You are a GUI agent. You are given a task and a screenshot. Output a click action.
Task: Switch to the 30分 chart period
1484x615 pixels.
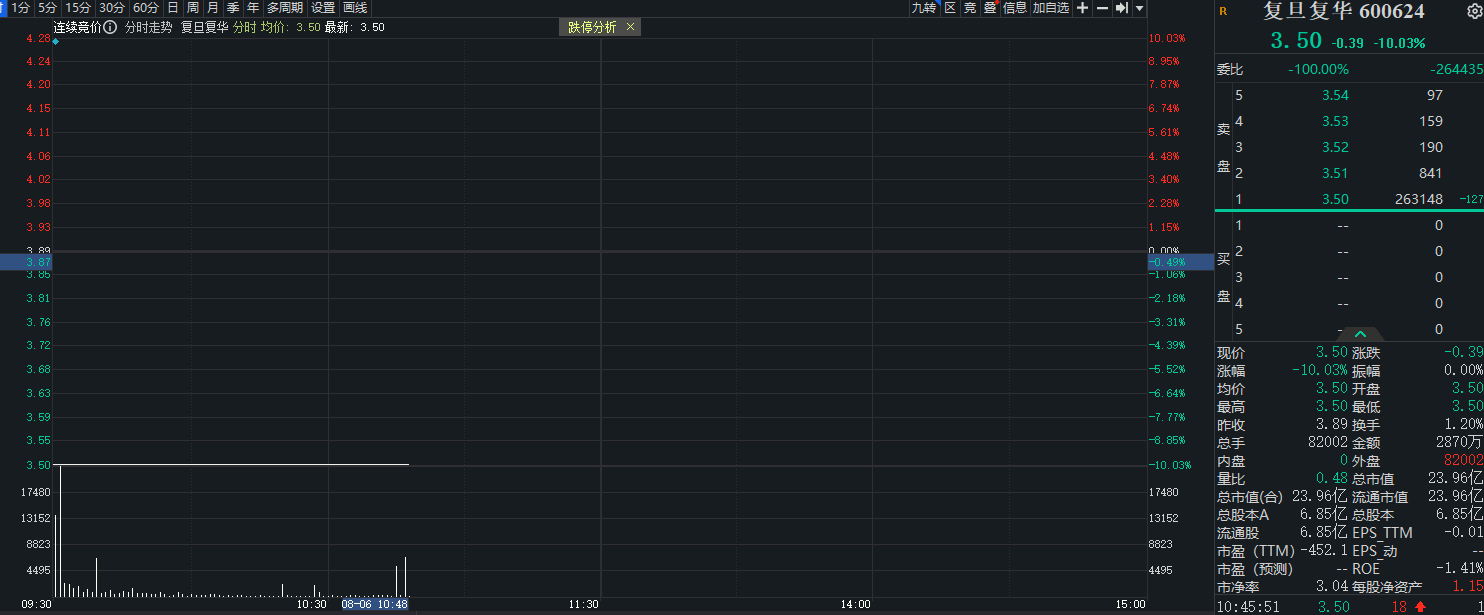coord(112,7)
